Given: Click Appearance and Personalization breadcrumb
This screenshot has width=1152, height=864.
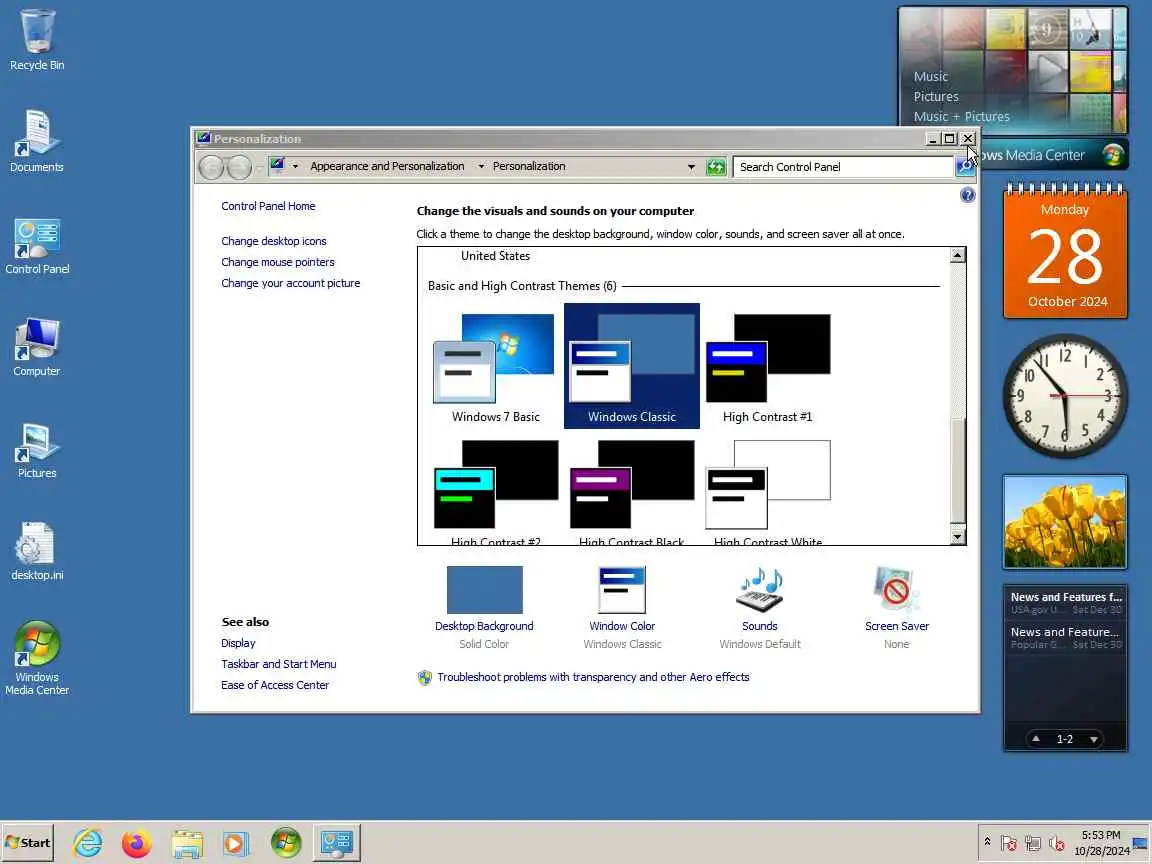Looking at the screenshot, I should point(387,166).
